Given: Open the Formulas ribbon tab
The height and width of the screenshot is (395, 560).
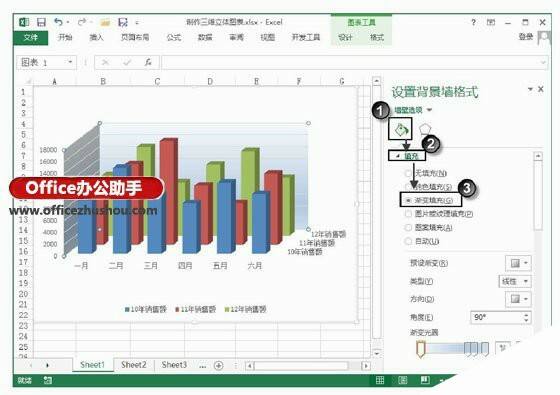Looking at the screenshot, I should [174, 37].
